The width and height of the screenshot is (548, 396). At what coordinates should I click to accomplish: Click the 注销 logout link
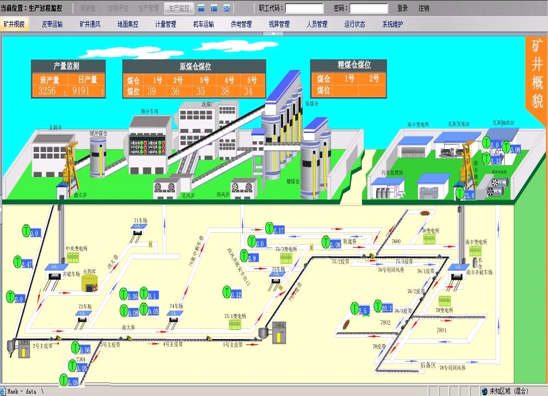(424, 8)
